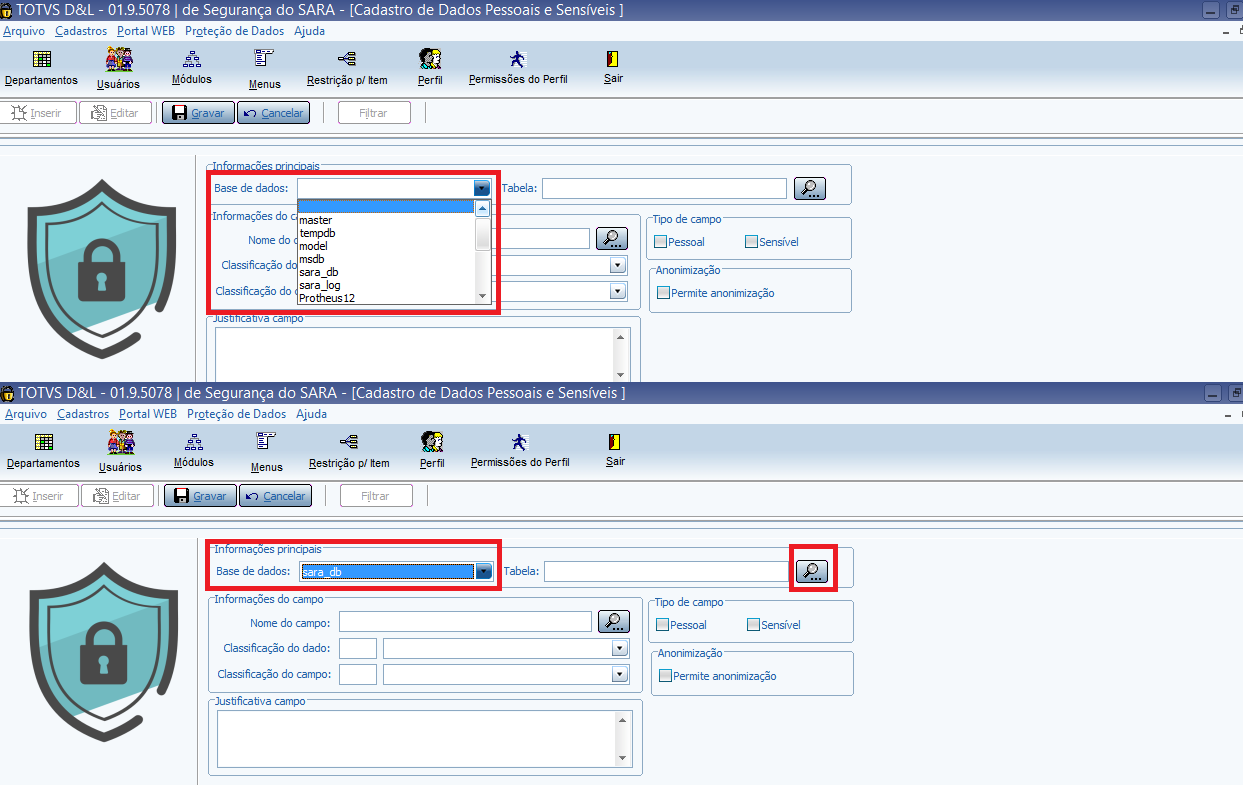
Task: Select model in the database list
Action: point(386,246)
